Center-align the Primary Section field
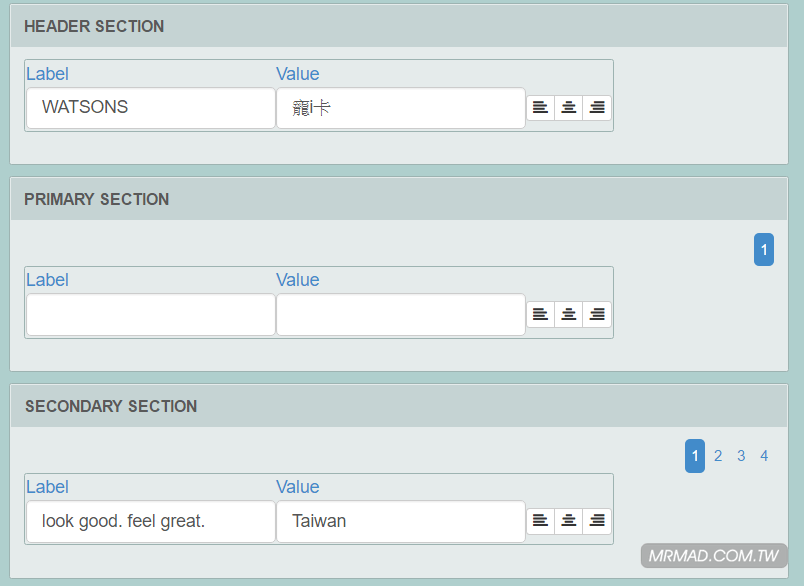 569,315
